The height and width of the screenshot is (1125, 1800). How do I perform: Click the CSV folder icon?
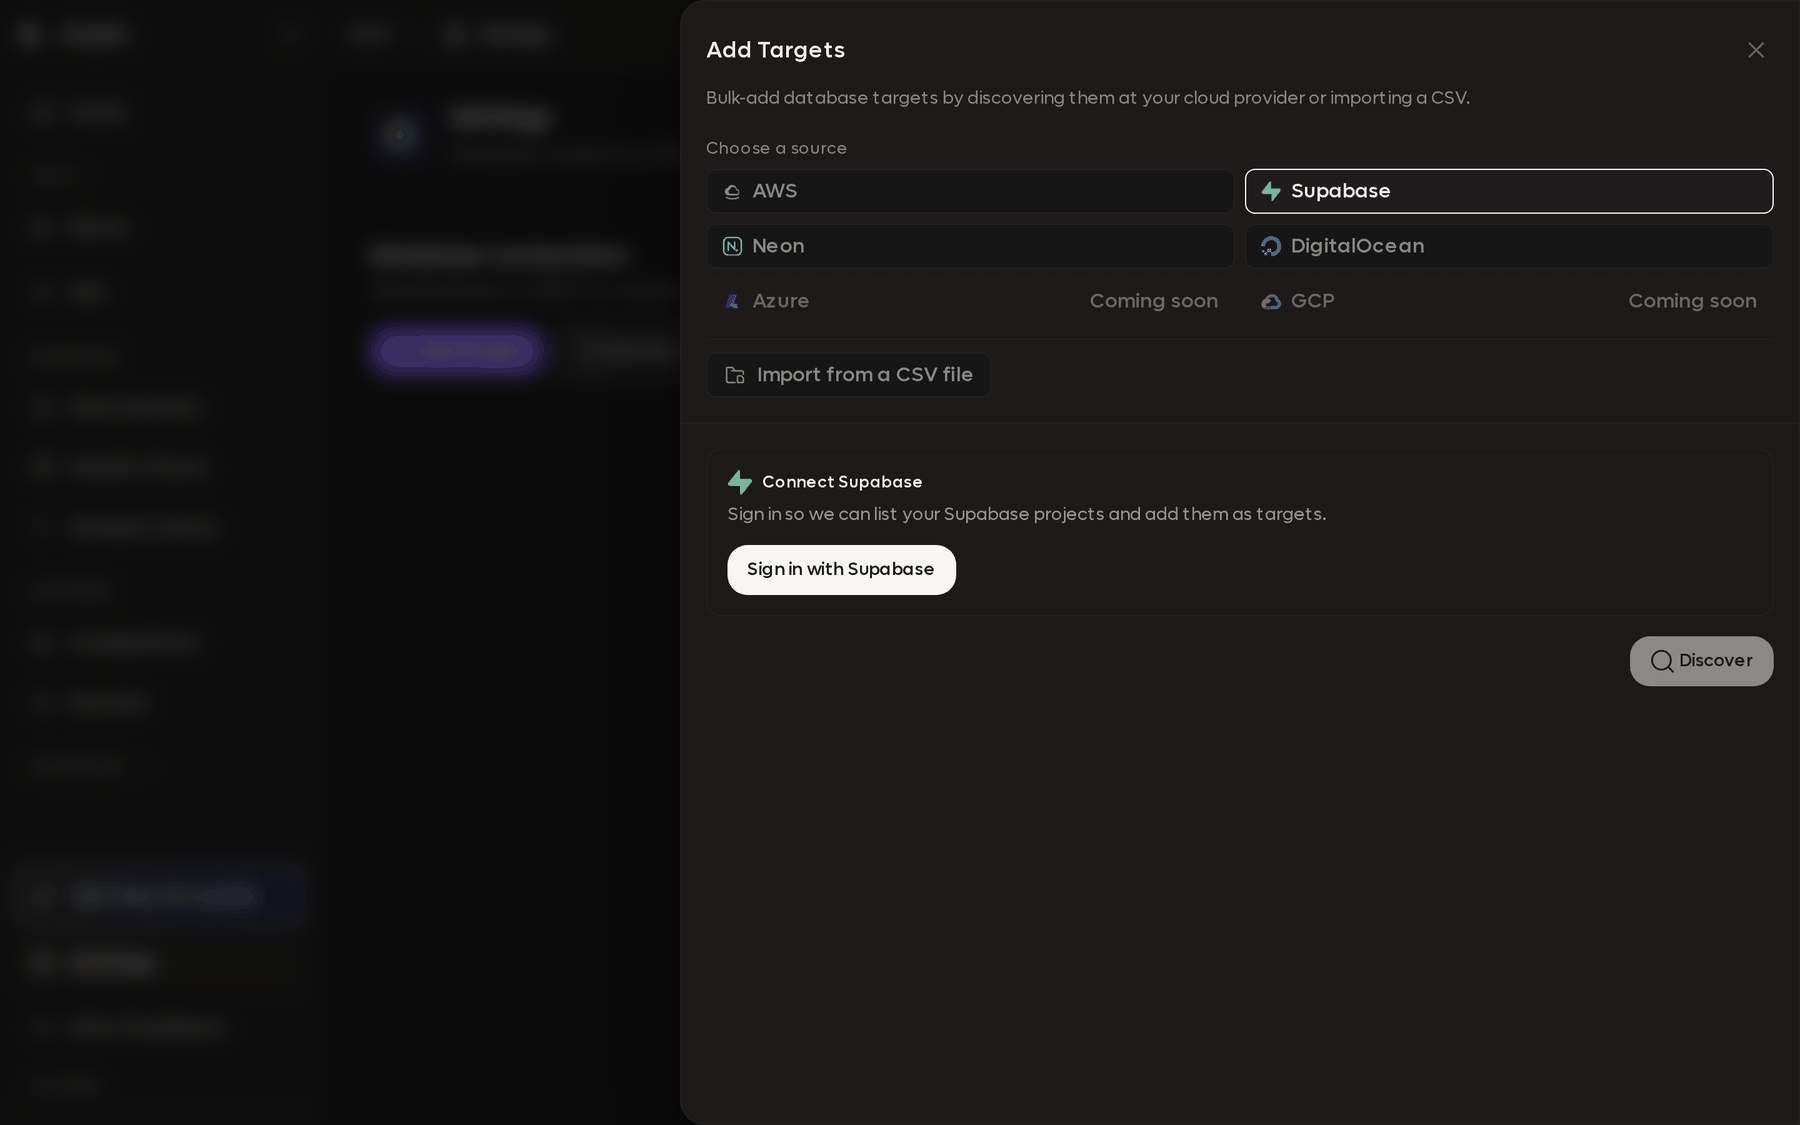click(x=735, y=375)
